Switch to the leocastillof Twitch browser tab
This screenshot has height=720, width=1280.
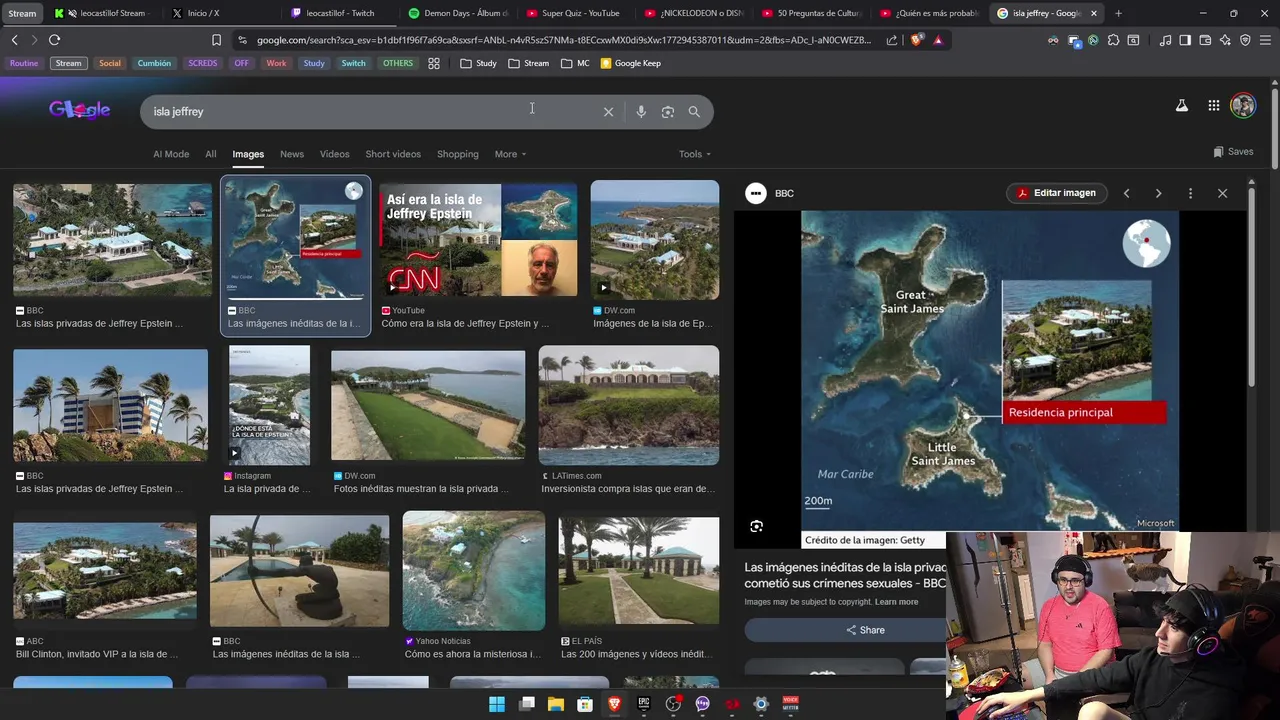(x=340, y=13)
